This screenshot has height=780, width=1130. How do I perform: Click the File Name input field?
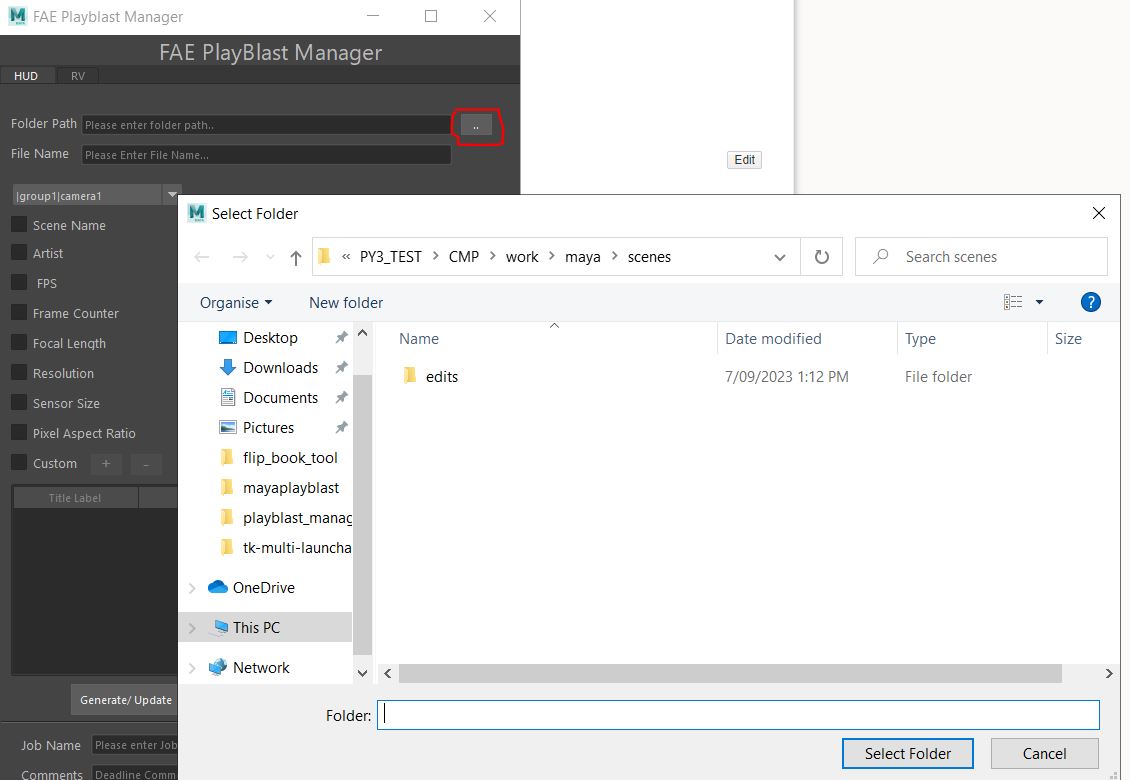pos(266,155)
